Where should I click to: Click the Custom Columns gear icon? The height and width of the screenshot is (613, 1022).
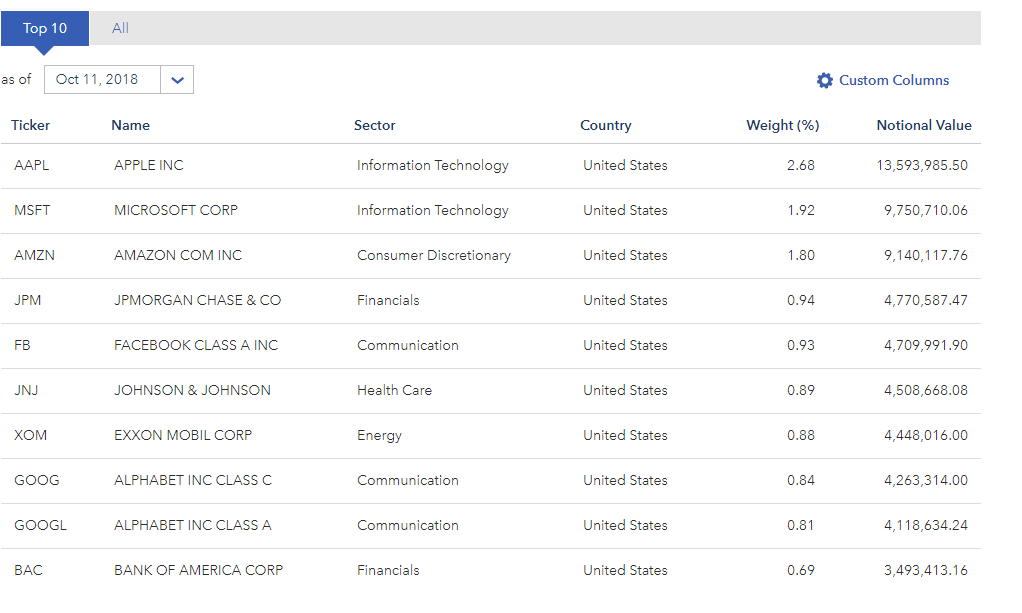click(824, 81)
